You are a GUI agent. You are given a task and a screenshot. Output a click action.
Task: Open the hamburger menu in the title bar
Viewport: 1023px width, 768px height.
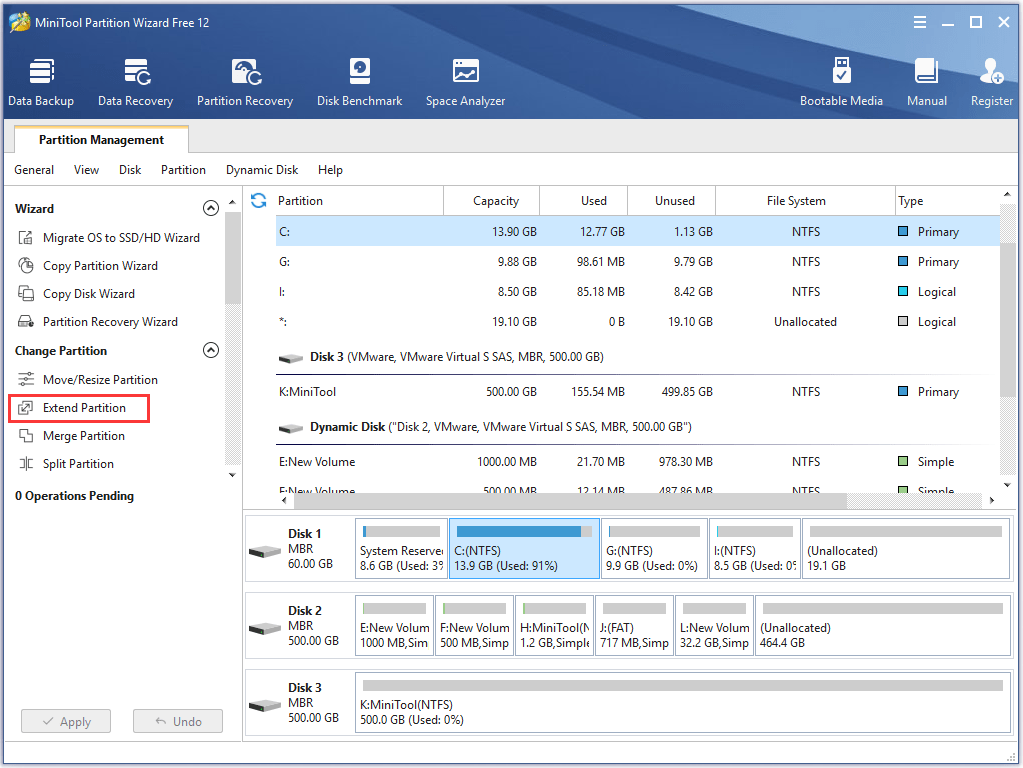[x=919, y=21]
